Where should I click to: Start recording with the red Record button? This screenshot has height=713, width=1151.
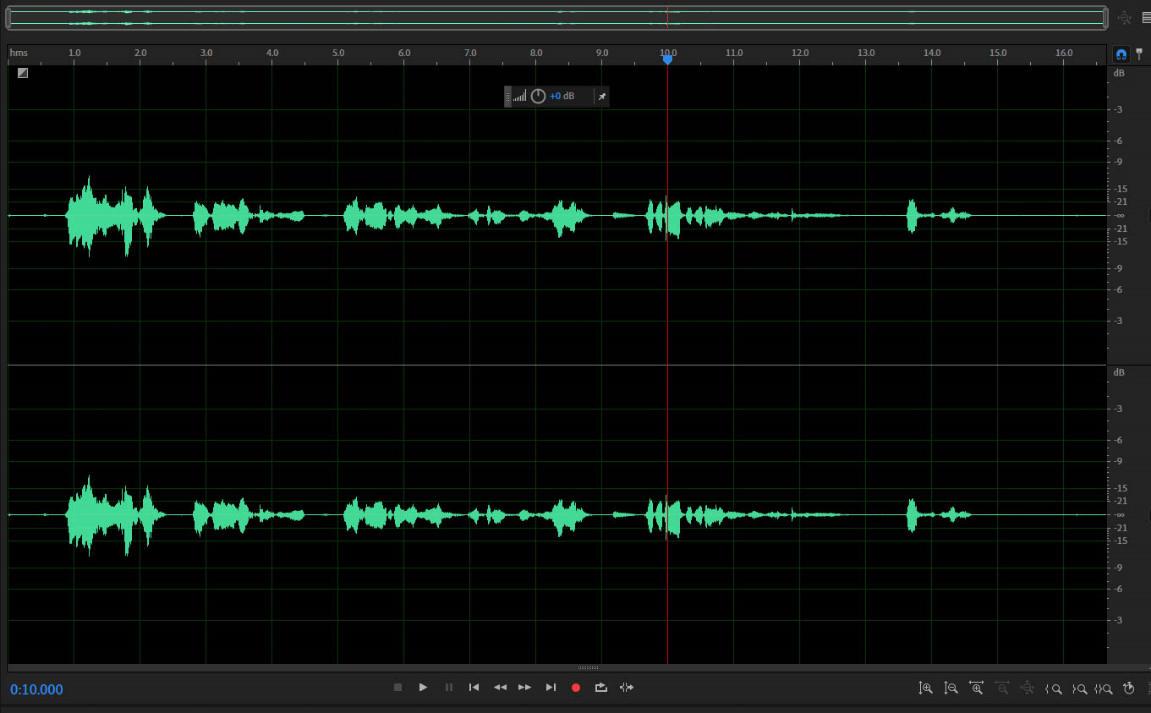pyautogui.click(x=576, y=688)
